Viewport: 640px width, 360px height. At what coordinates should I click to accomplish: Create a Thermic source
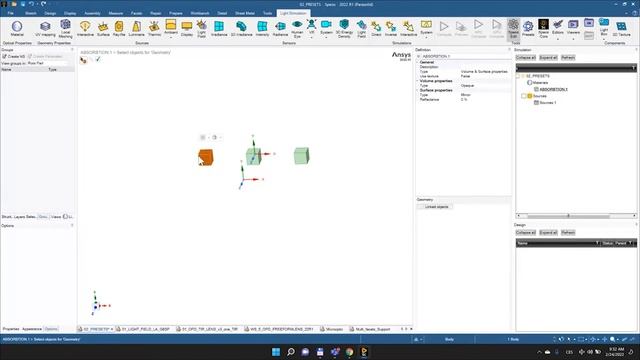pos(154,29)
